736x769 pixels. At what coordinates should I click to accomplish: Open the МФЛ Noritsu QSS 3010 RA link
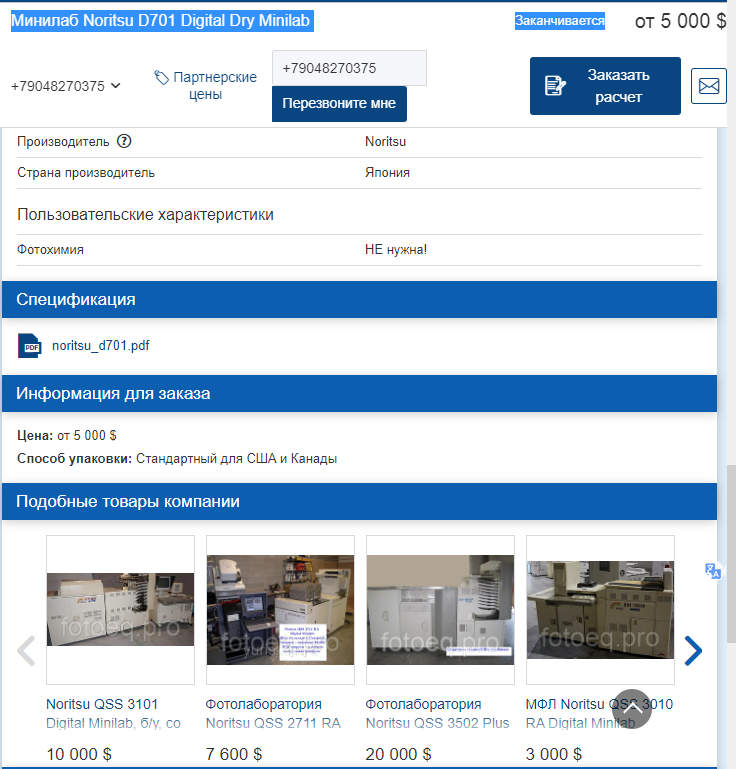(x=599, y=714)
